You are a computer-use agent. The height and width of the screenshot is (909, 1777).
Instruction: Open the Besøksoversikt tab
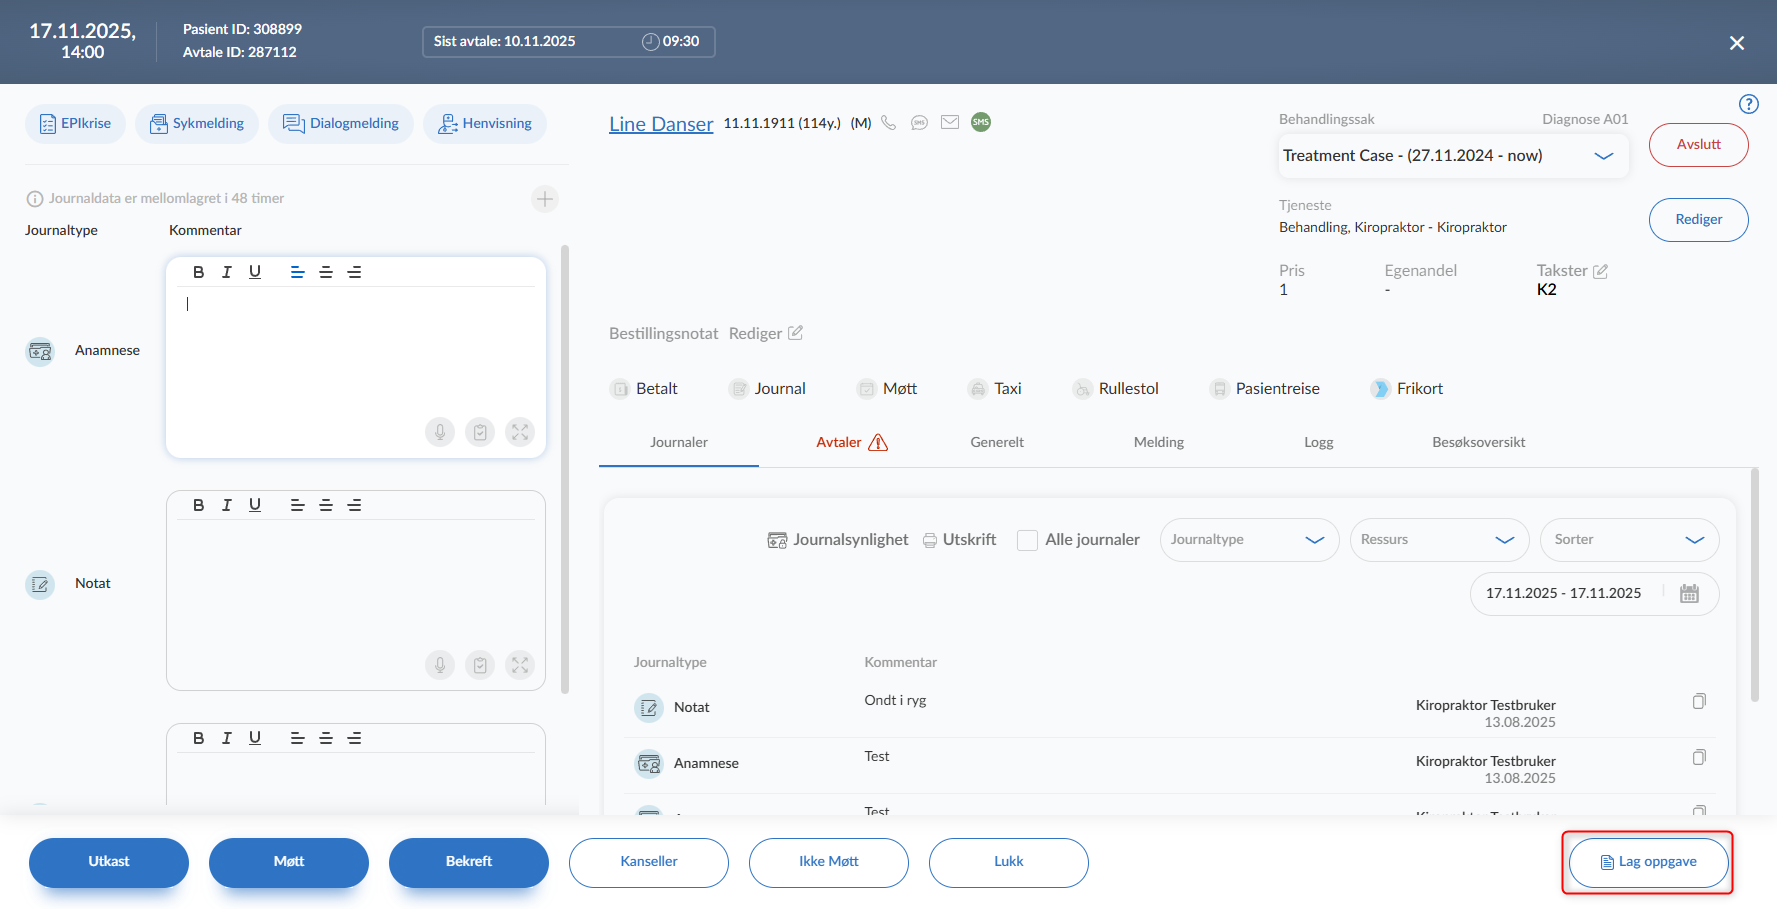[x=1478, y=442]
